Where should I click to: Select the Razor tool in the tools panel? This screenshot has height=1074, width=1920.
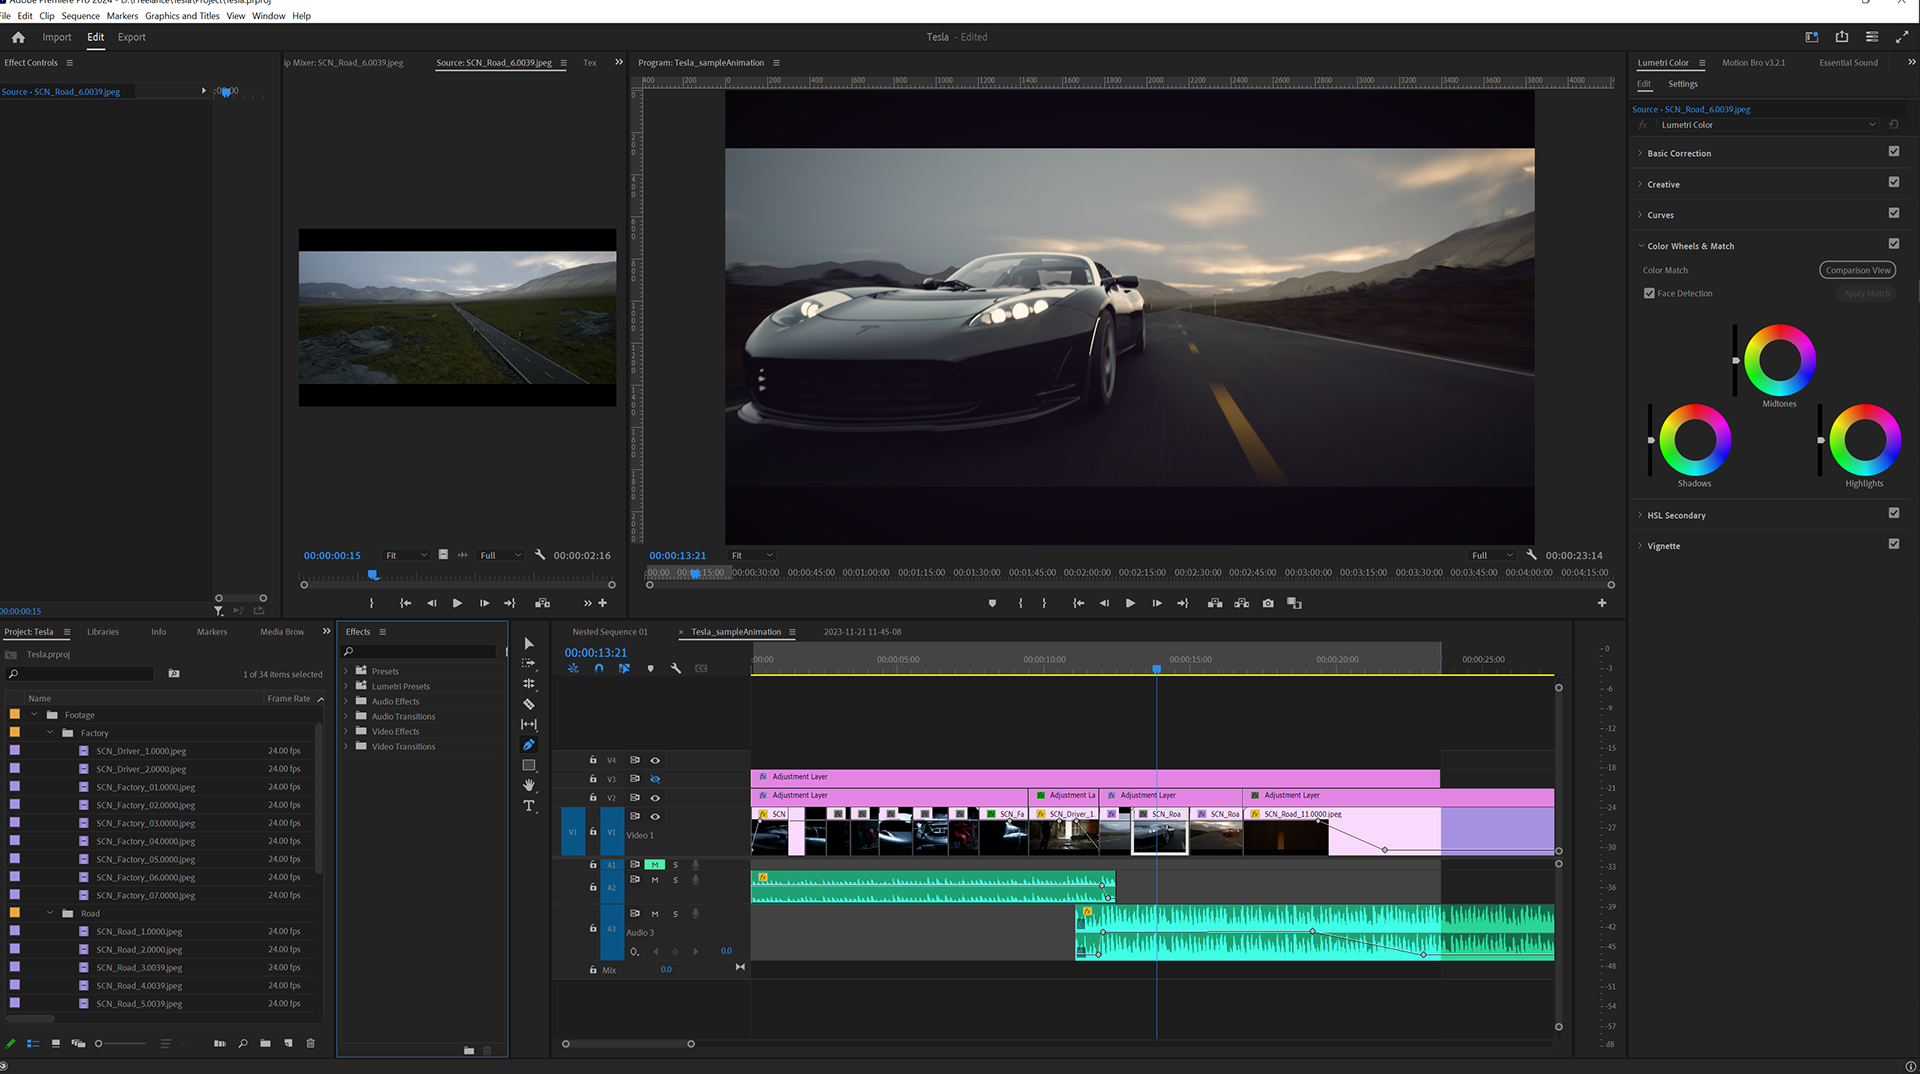click(529, 704)
